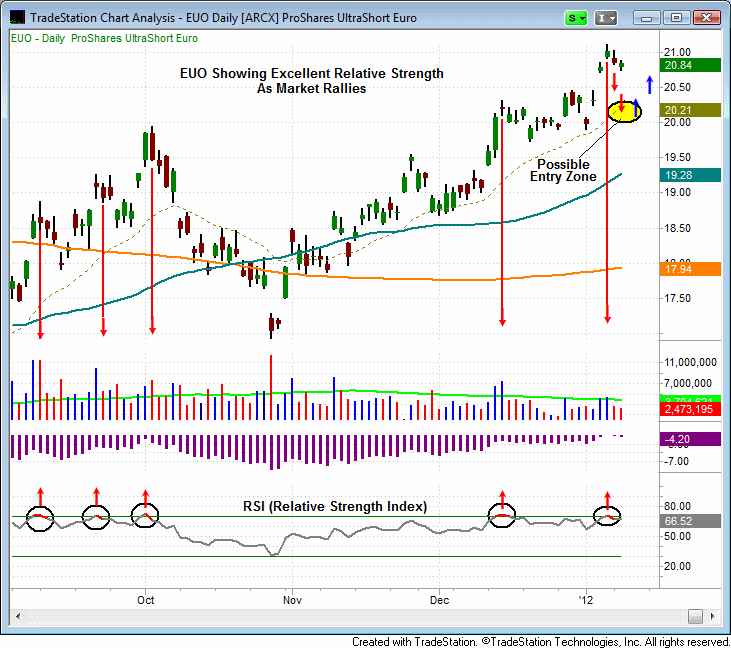
Task: Click the scrollbar right arrow
Action: pyautogui.click(x=712, y=616)
